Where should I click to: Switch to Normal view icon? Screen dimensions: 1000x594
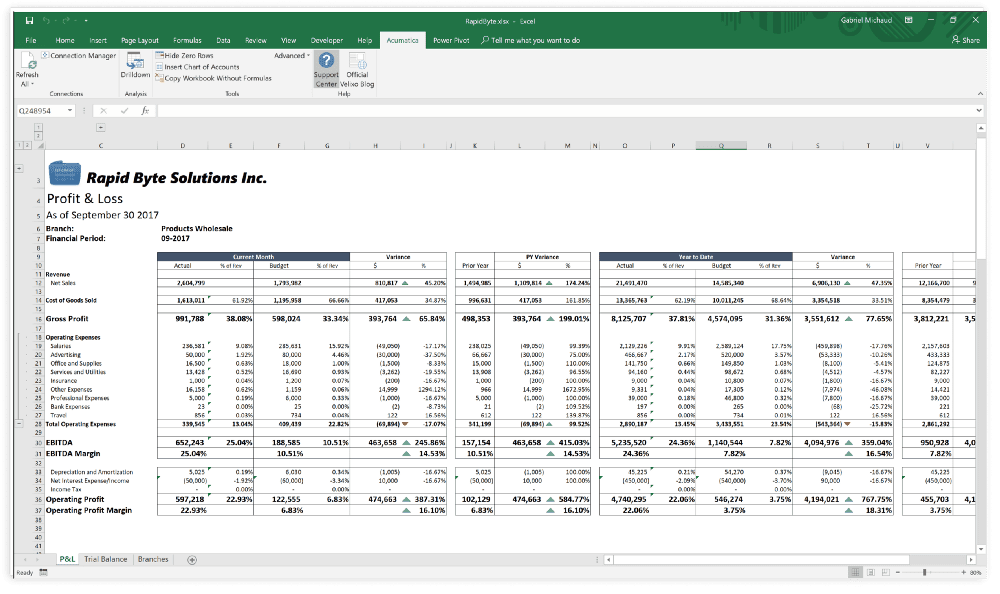[x=855, y=573]
